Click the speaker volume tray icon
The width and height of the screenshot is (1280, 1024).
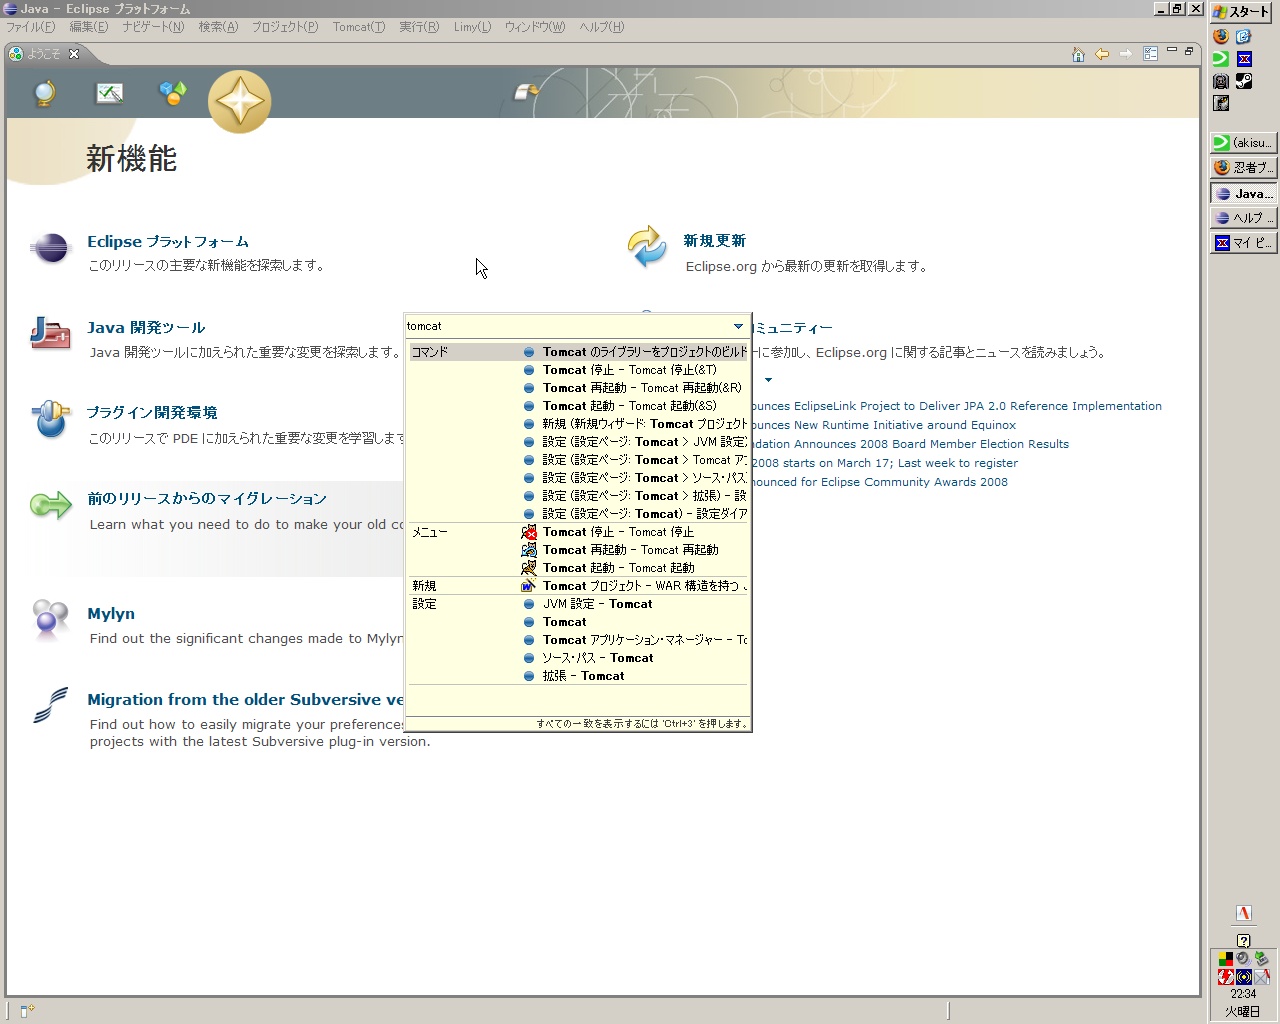coord(1243,958)
